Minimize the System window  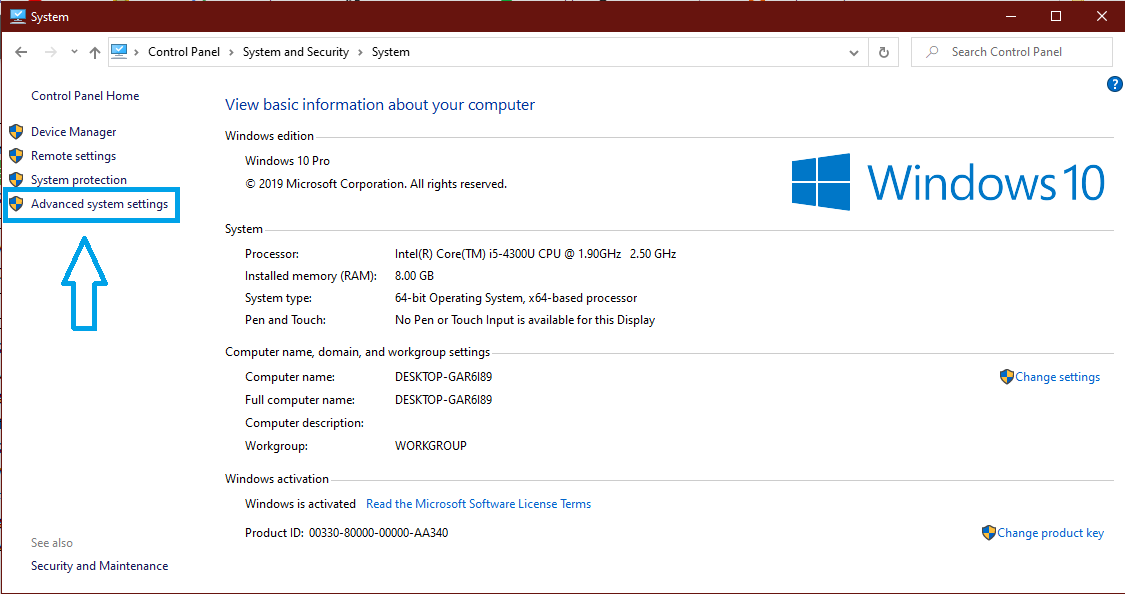click(1009, 16)
